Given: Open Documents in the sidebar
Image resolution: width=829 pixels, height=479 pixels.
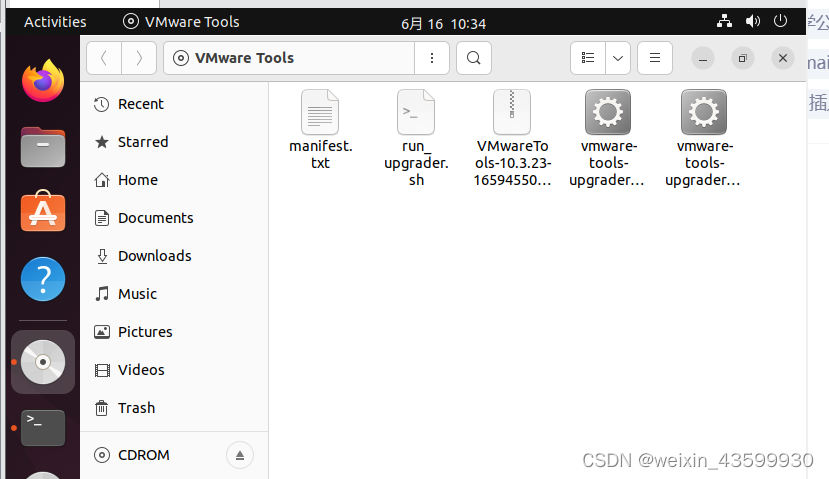Looking at the screenshot, I should 174,218.
